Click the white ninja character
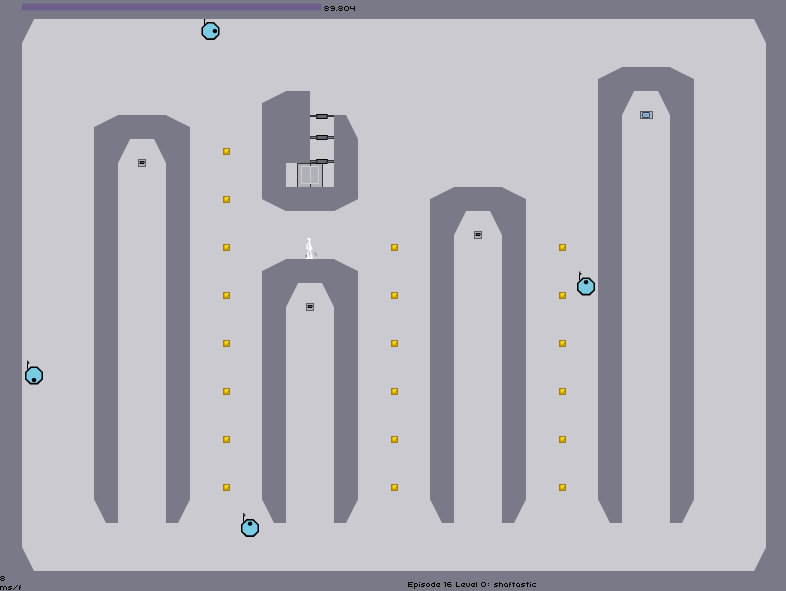This screenshot has height=591, width=786. pyautogui.click(x=310, y=249)
